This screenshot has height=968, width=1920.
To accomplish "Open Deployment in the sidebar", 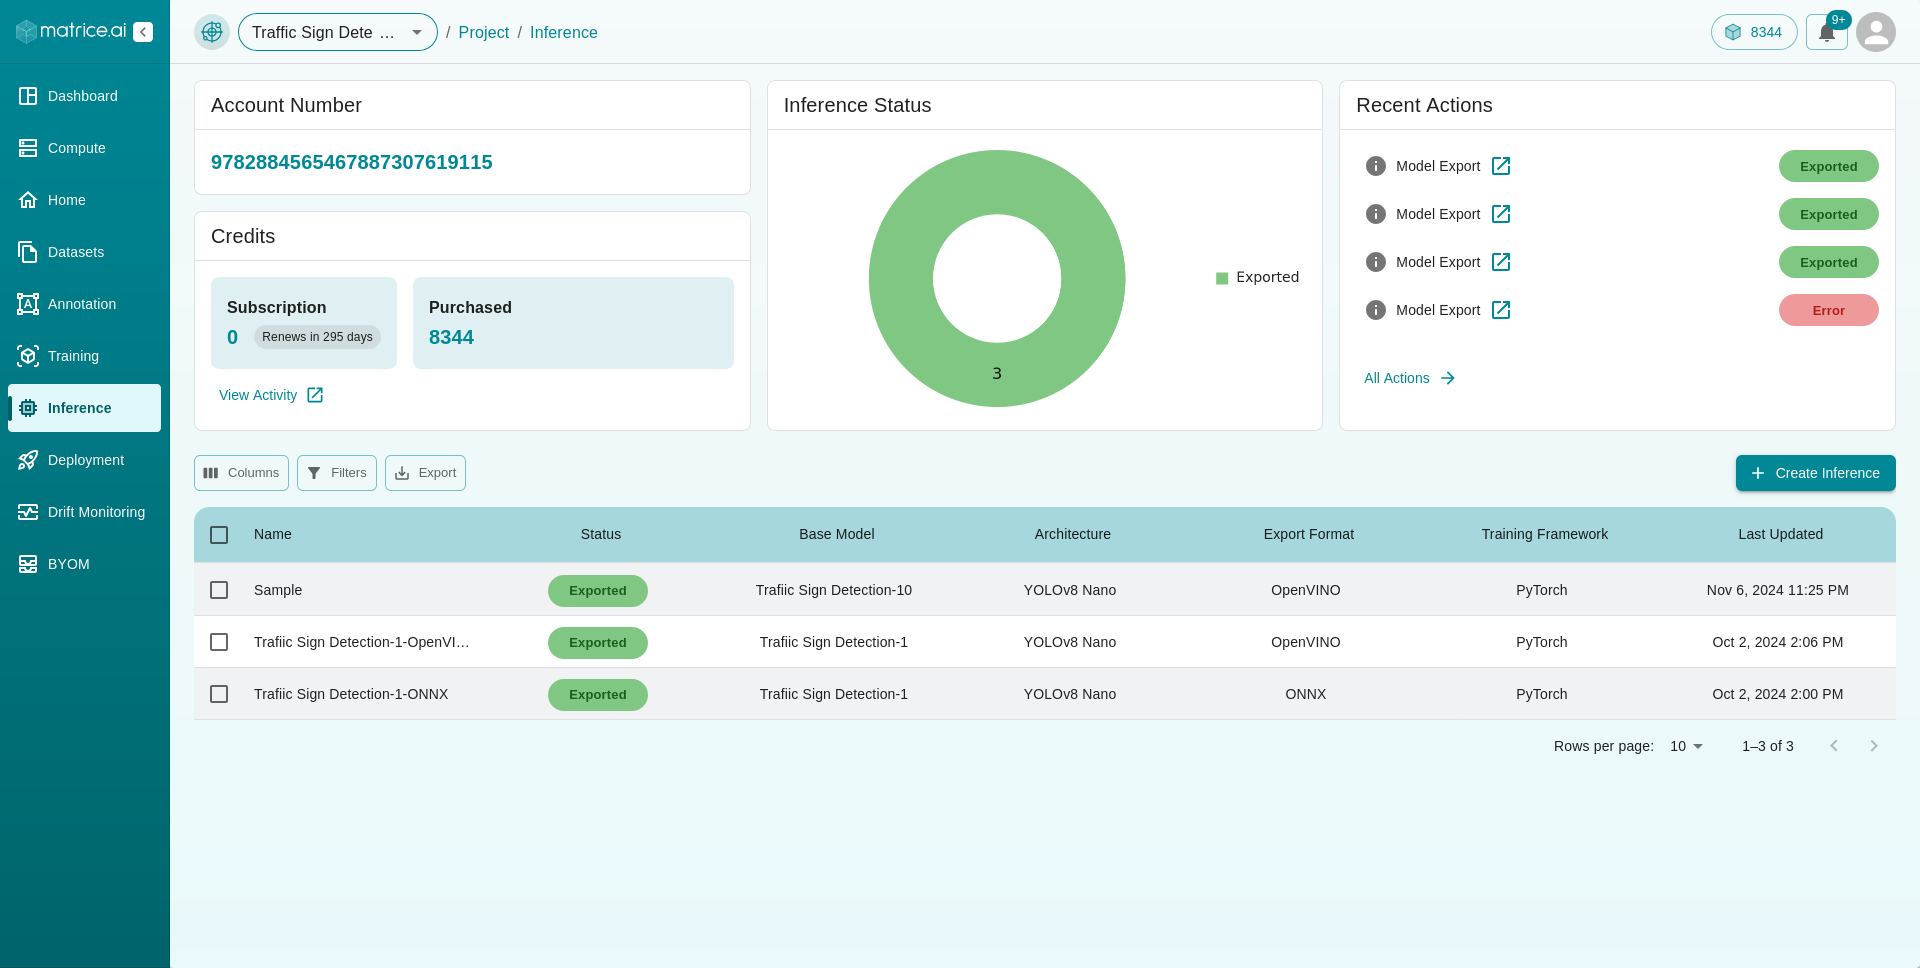I will [84, 460].
